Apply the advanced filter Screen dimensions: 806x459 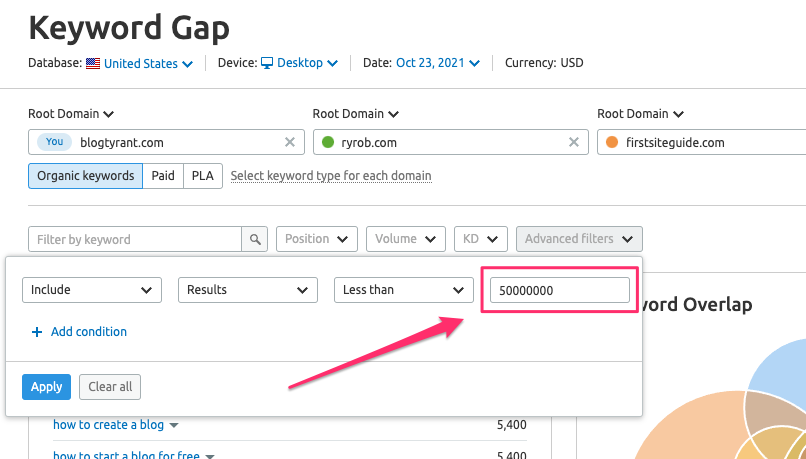point(46,387)
